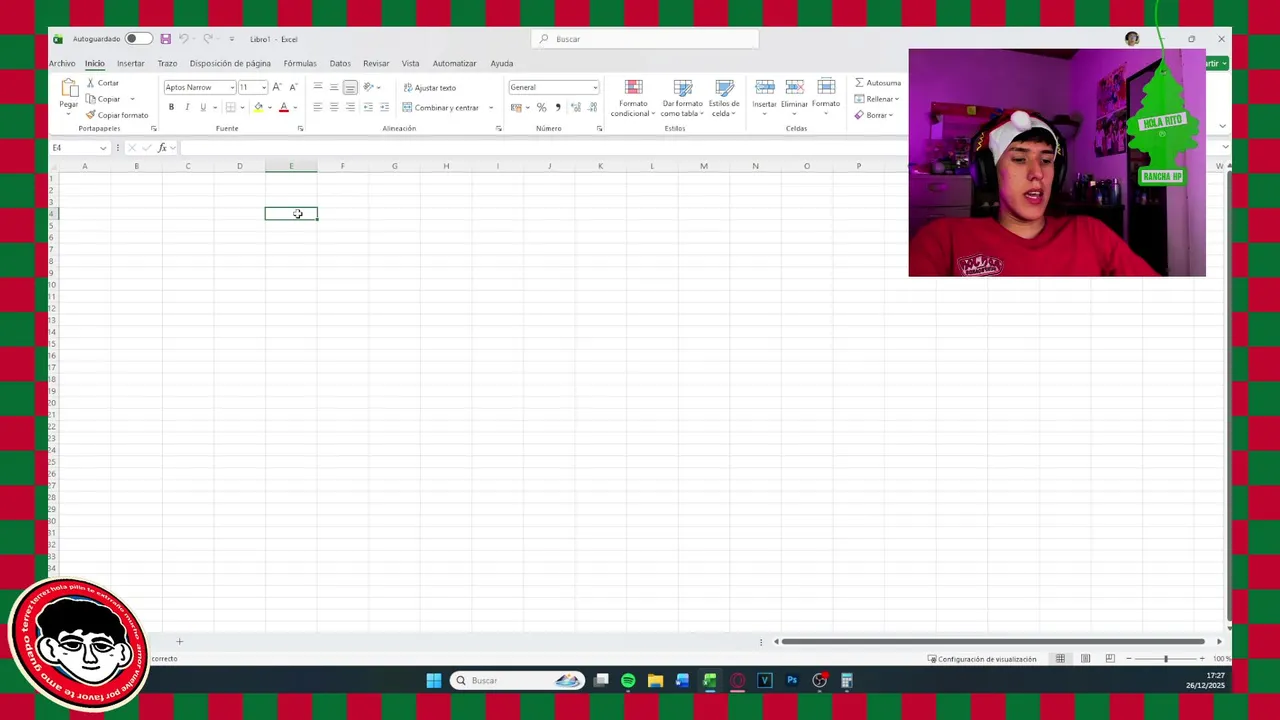Toggle Autoguardado switch
The image size is (1280, 720).
[138, 39]
